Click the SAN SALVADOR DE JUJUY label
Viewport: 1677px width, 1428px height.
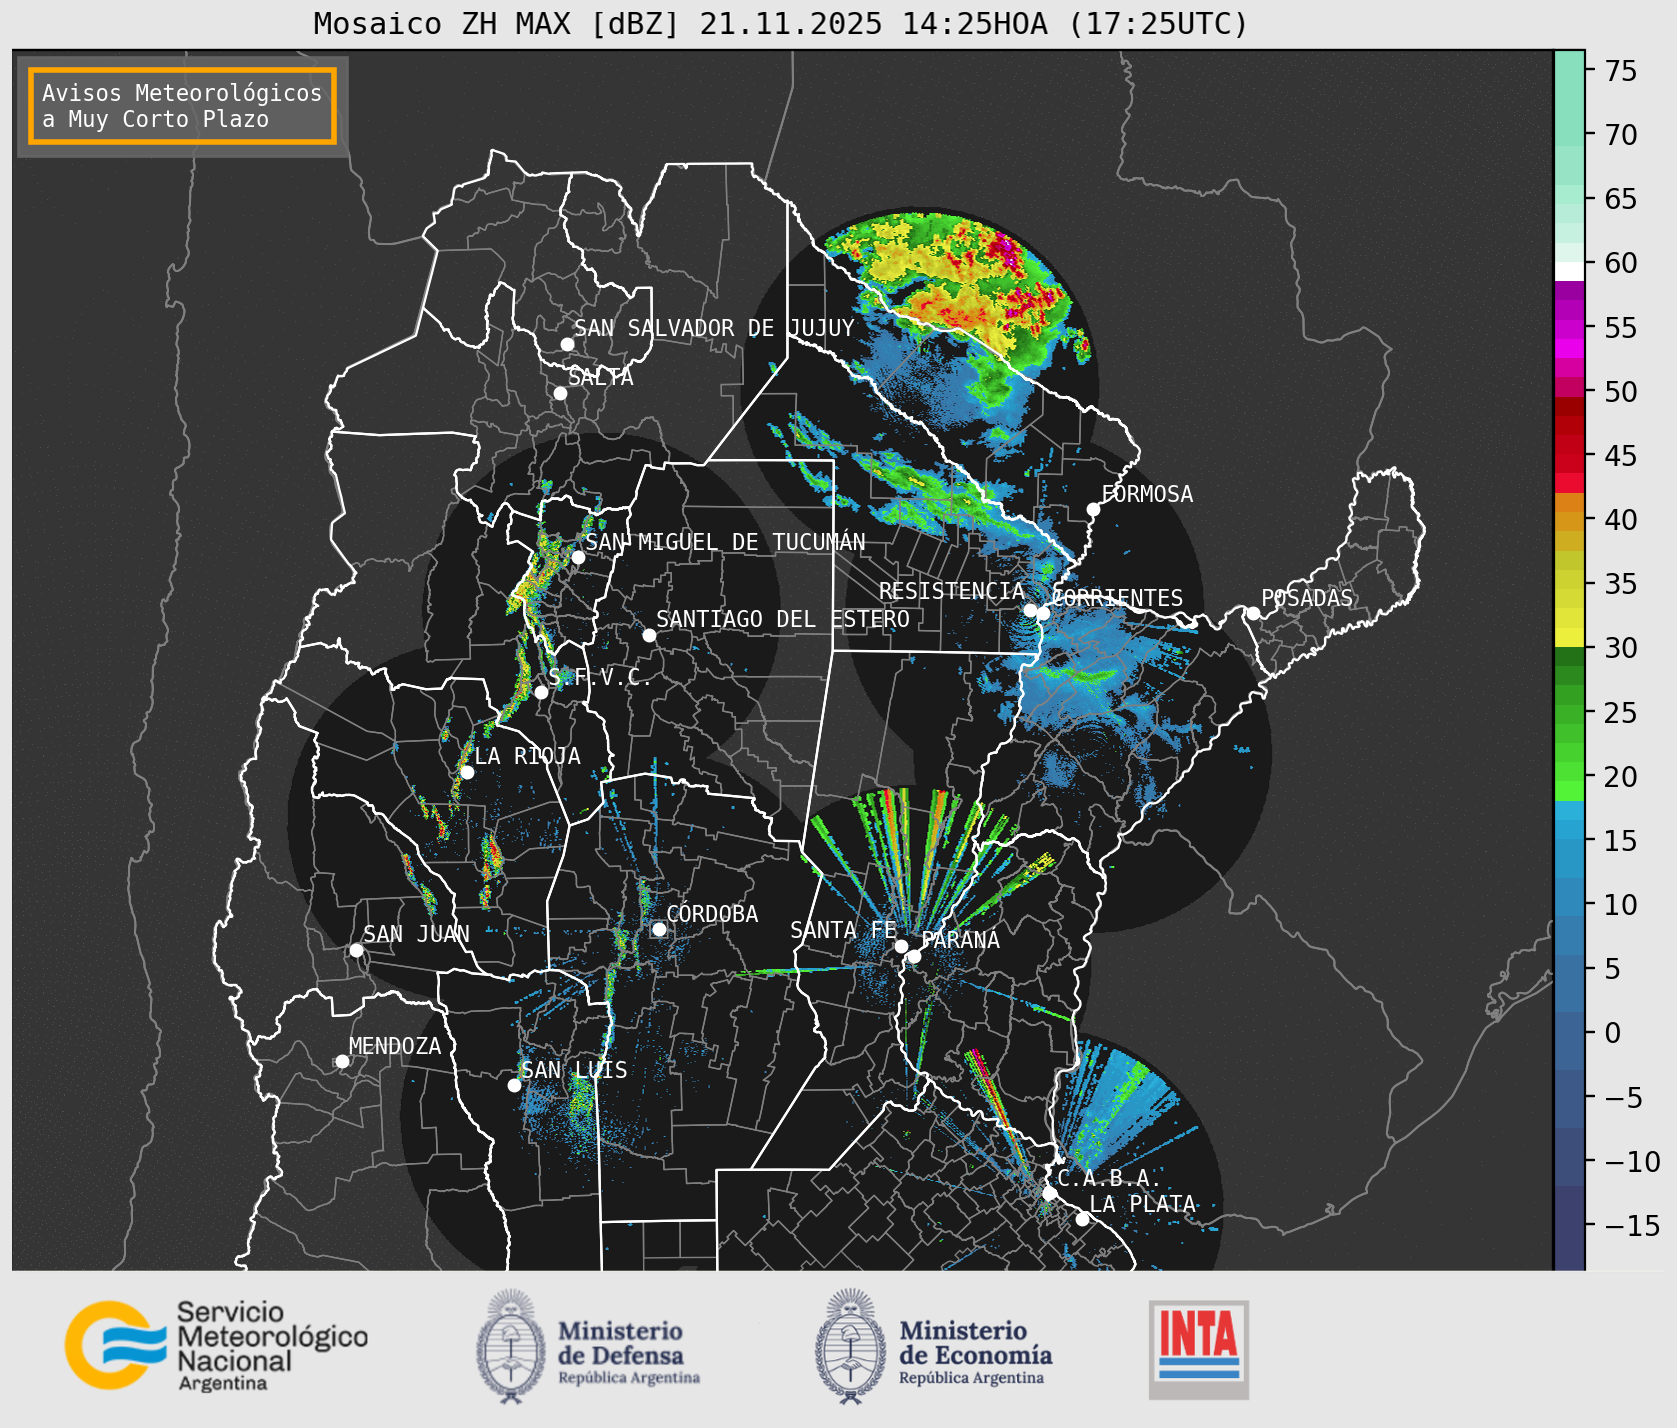tap(714, 328)
